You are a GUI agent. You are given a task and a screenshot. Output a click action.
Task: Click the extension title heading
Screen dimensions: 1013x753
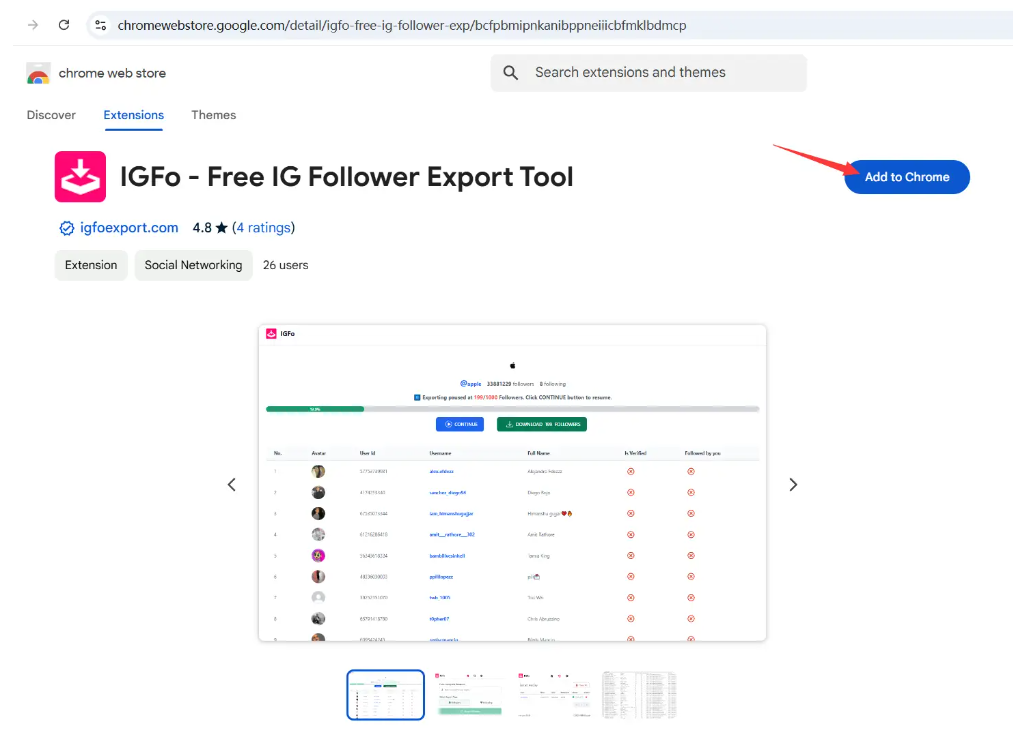point(346,177)
